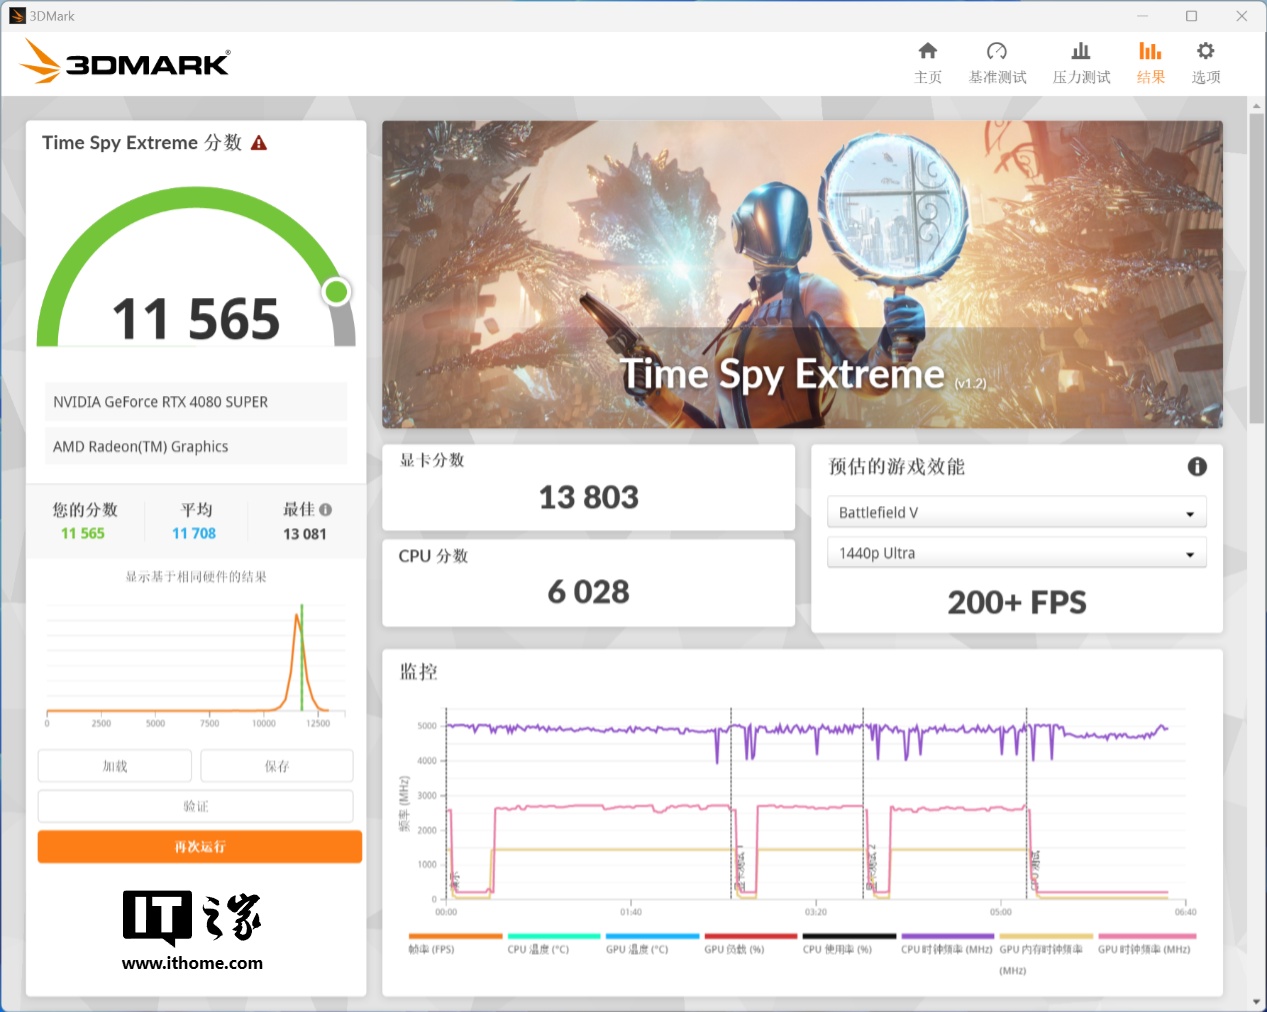
Task: Click the info icon next to 最佳 score
Action: 326,509
